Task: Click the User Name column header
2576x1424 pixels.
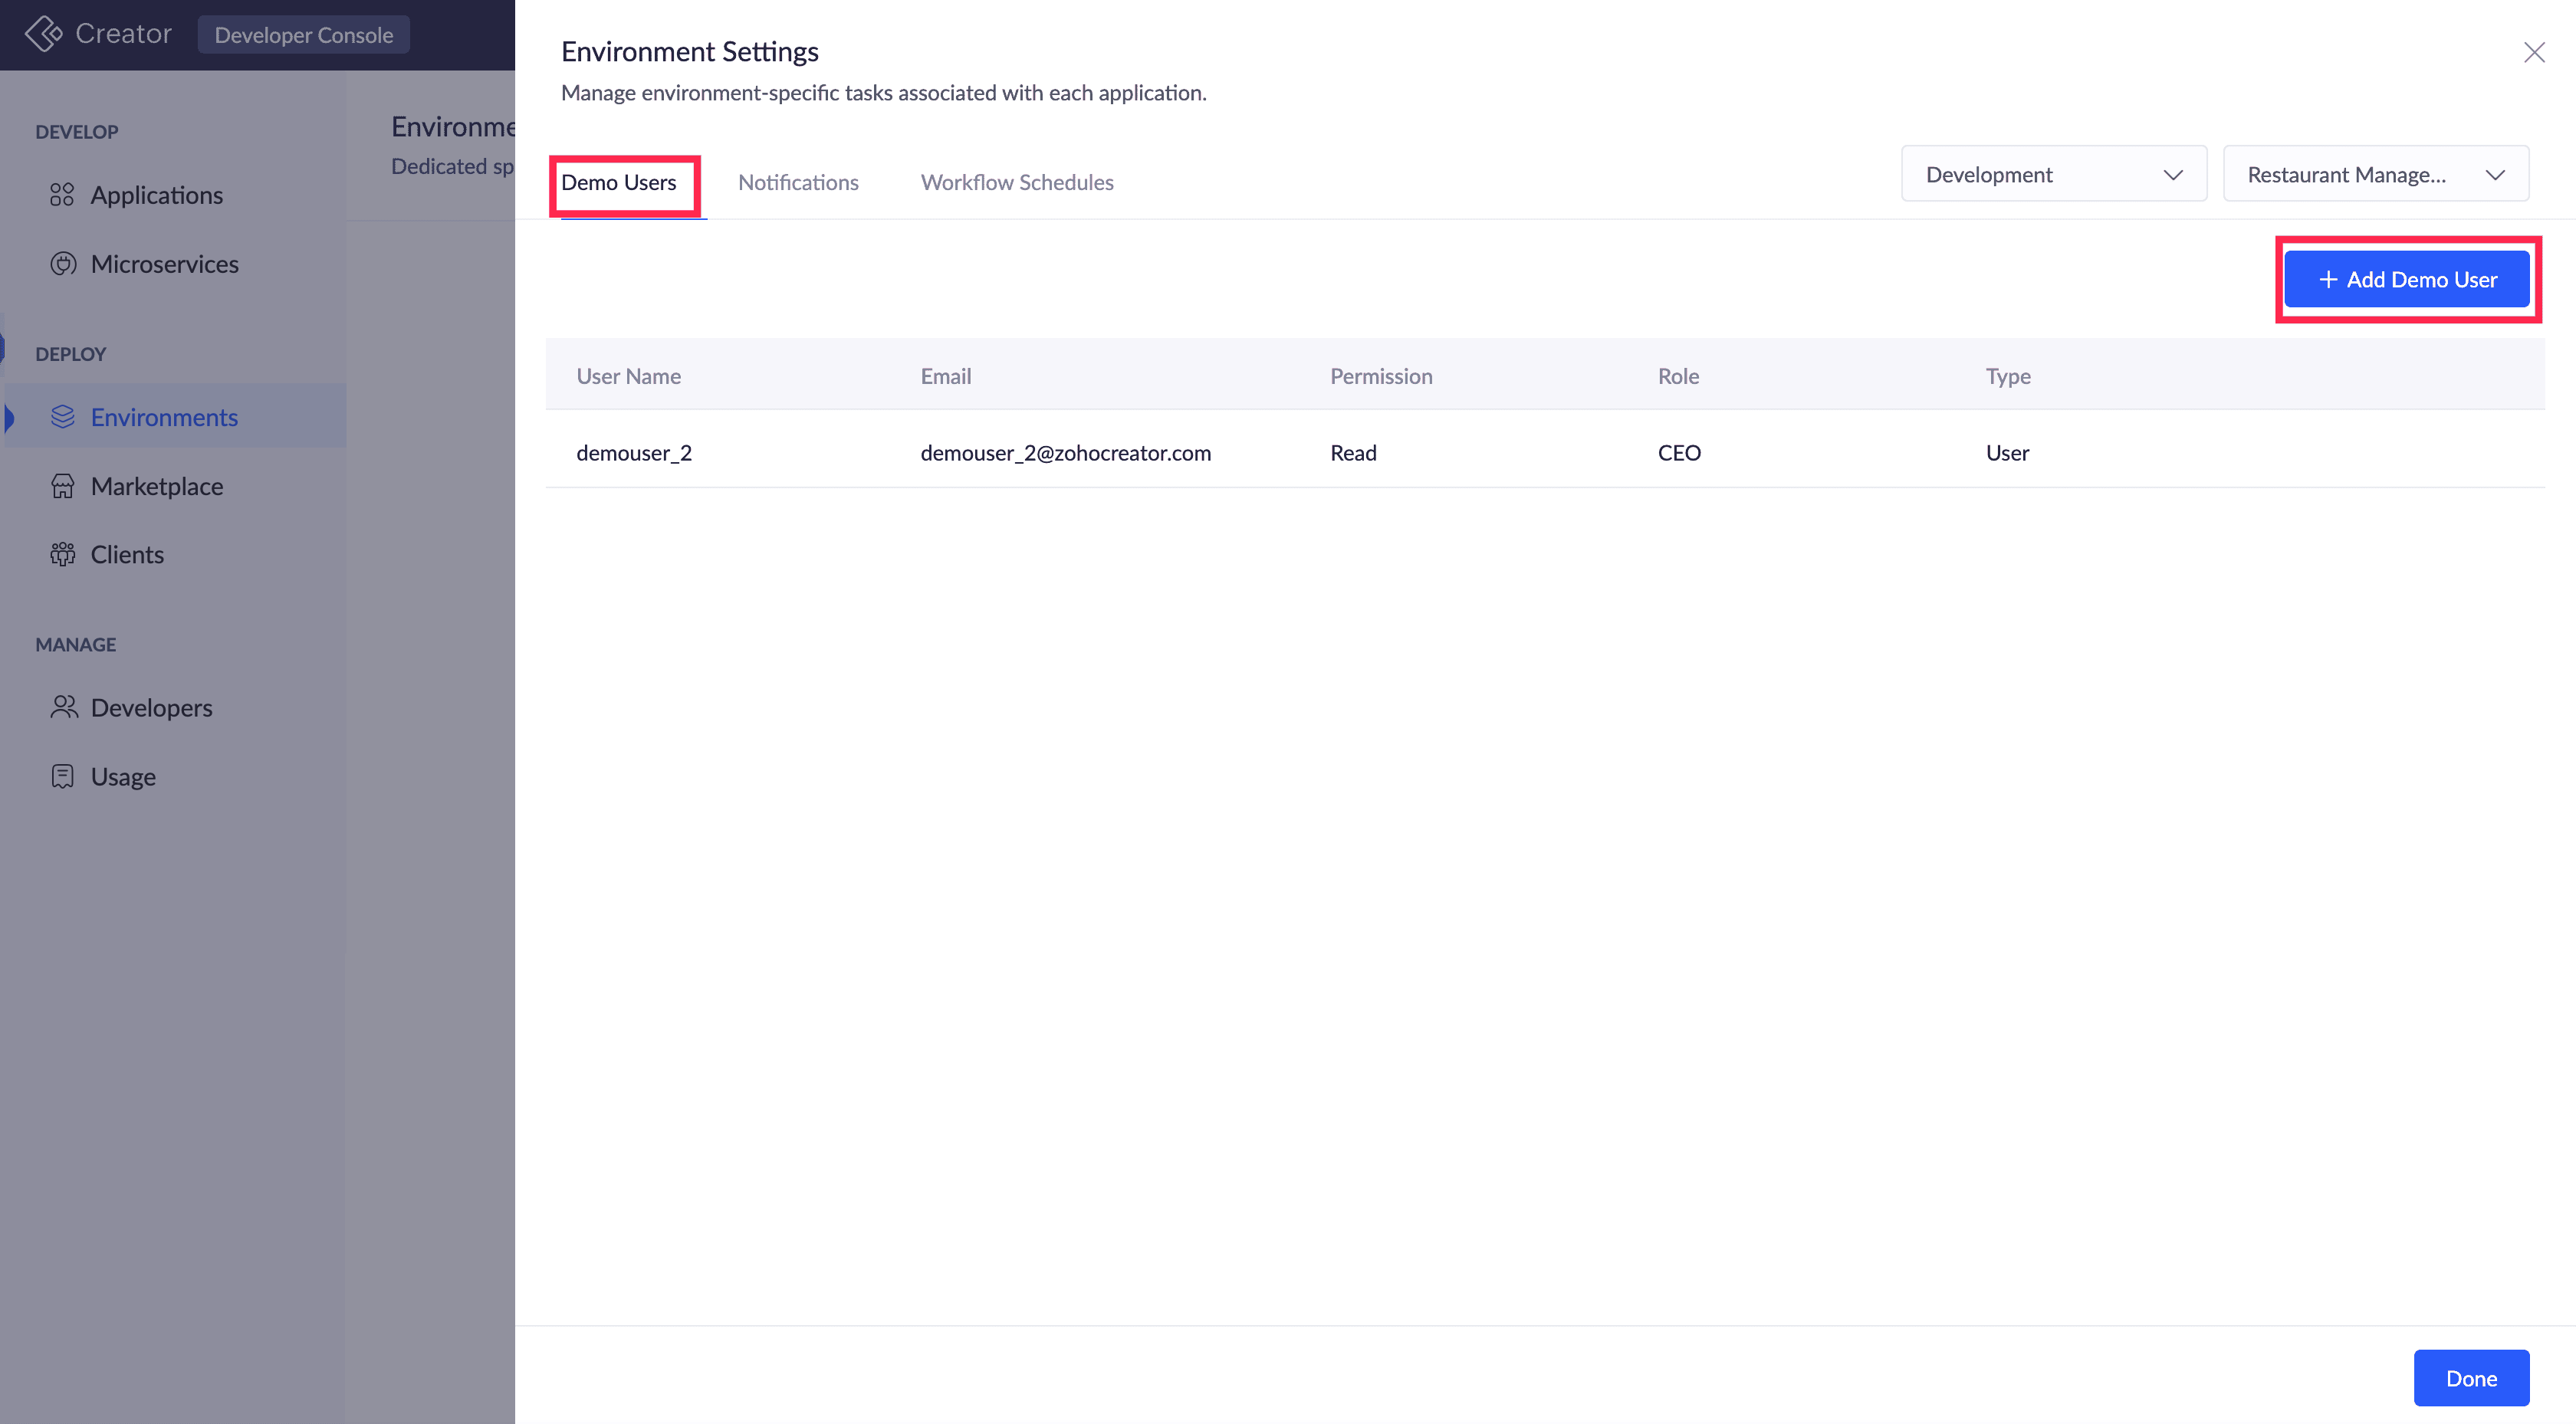Action: (628, 376)
